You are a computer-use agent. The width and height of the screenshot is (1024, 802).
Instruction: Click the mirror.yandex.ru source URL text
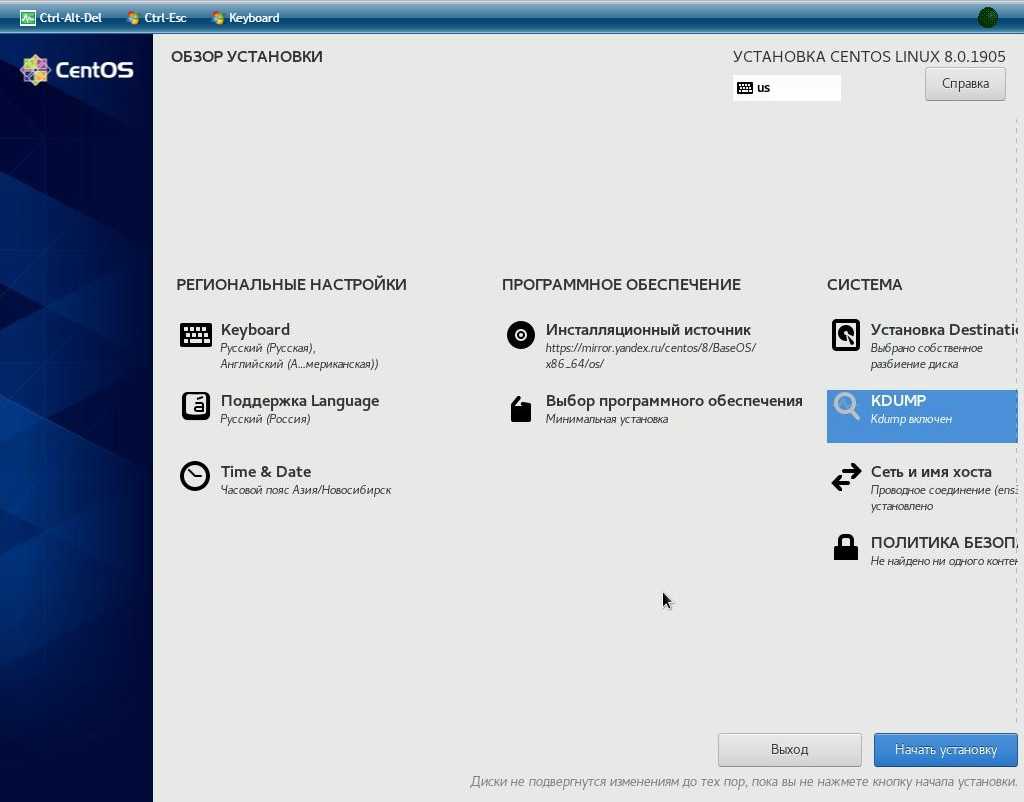click(650, 356)
